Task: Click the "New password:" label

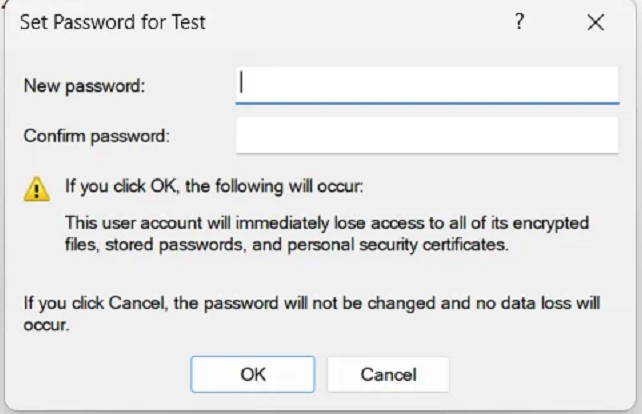Action: (x=84, y=86)
